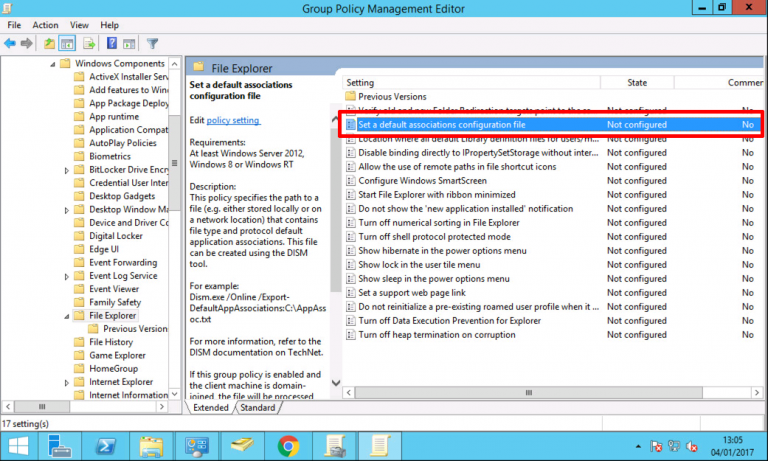768x461 pixels.
Task: Select the Biometrics tree folder
Action: tap(102, 156)
